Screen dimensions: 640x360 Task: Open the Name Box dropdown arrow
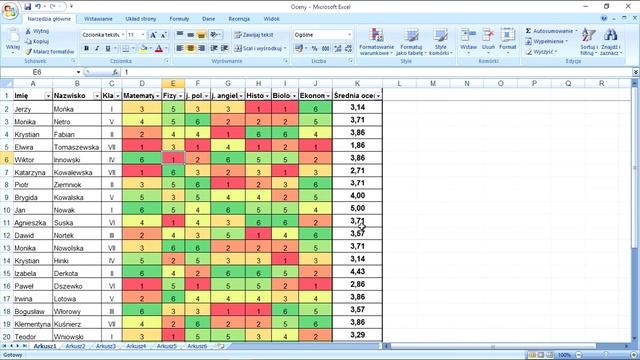[x=78, y=72]
